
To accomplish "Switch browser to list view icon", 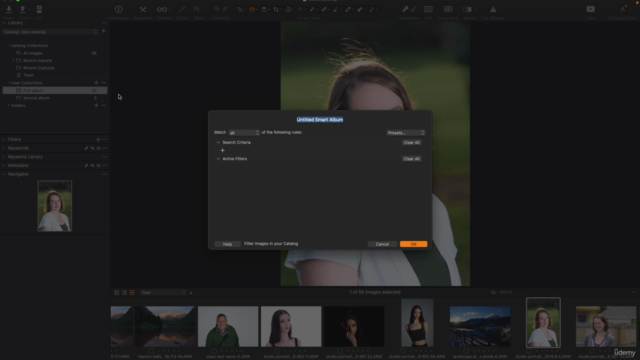I will tap(124, 293).
